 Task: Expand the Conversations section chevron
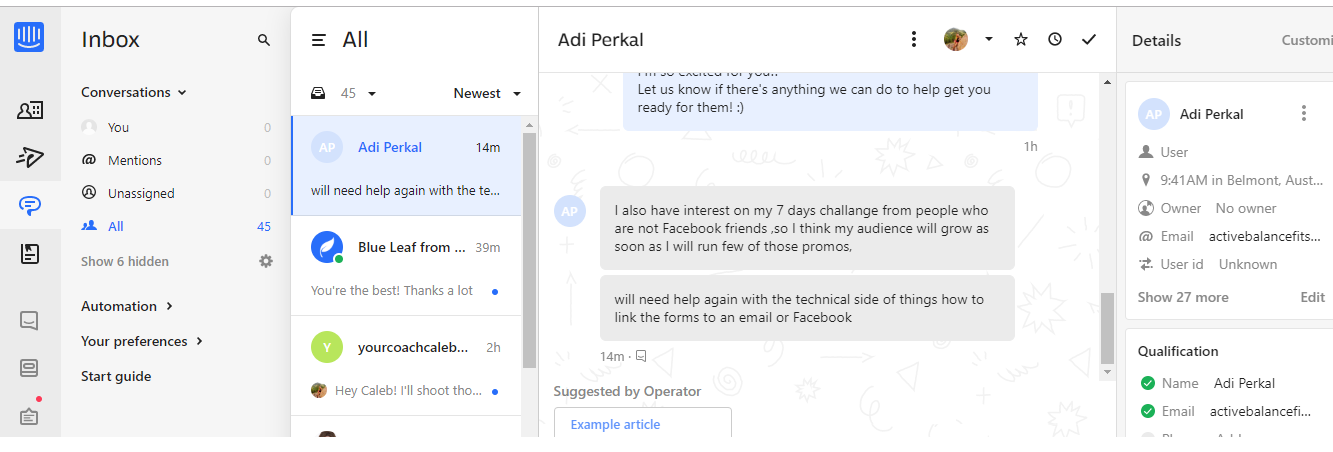[x=182, y=92]
